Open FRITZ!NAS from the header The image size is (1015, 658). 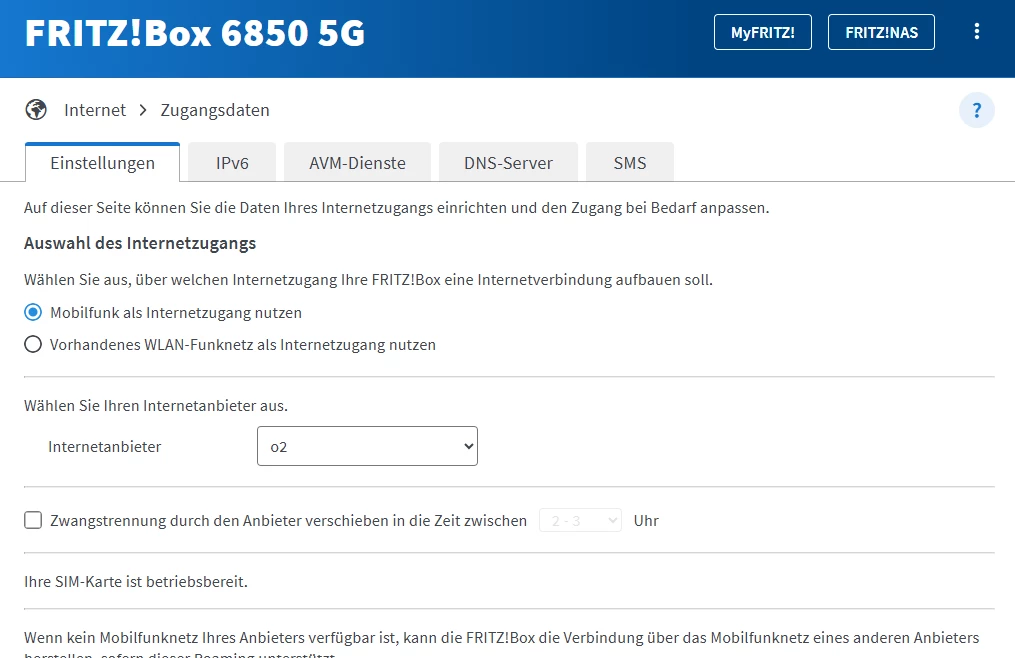pos(881,32)
